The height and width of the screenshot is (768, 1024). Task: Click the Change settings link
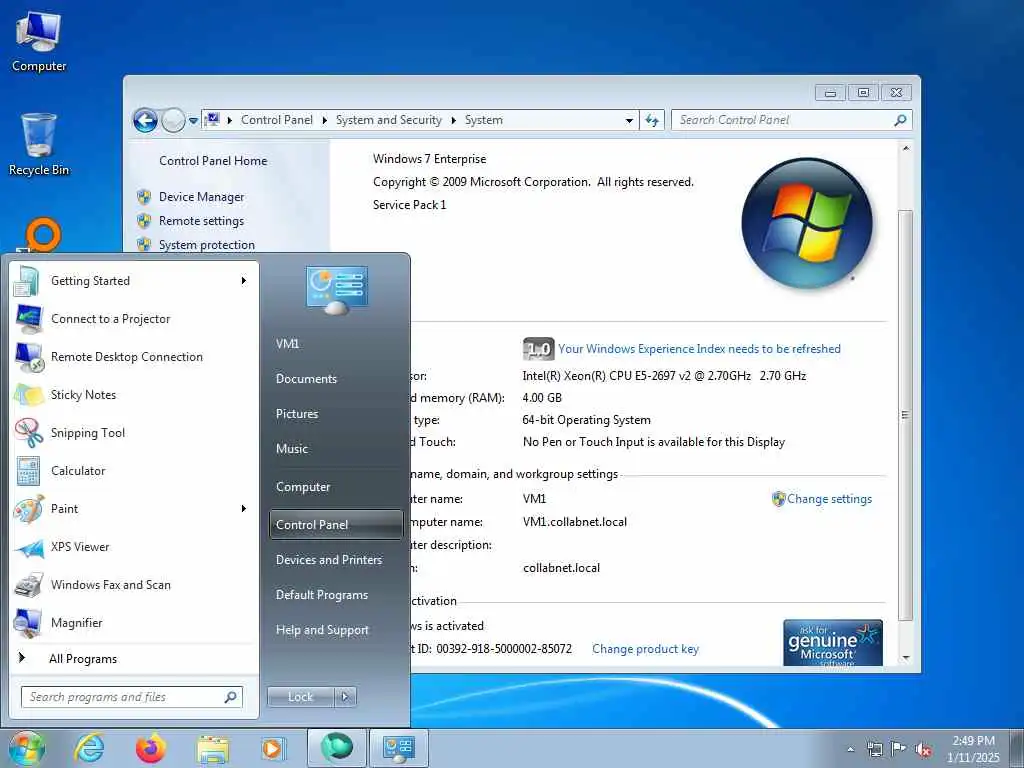829,499
